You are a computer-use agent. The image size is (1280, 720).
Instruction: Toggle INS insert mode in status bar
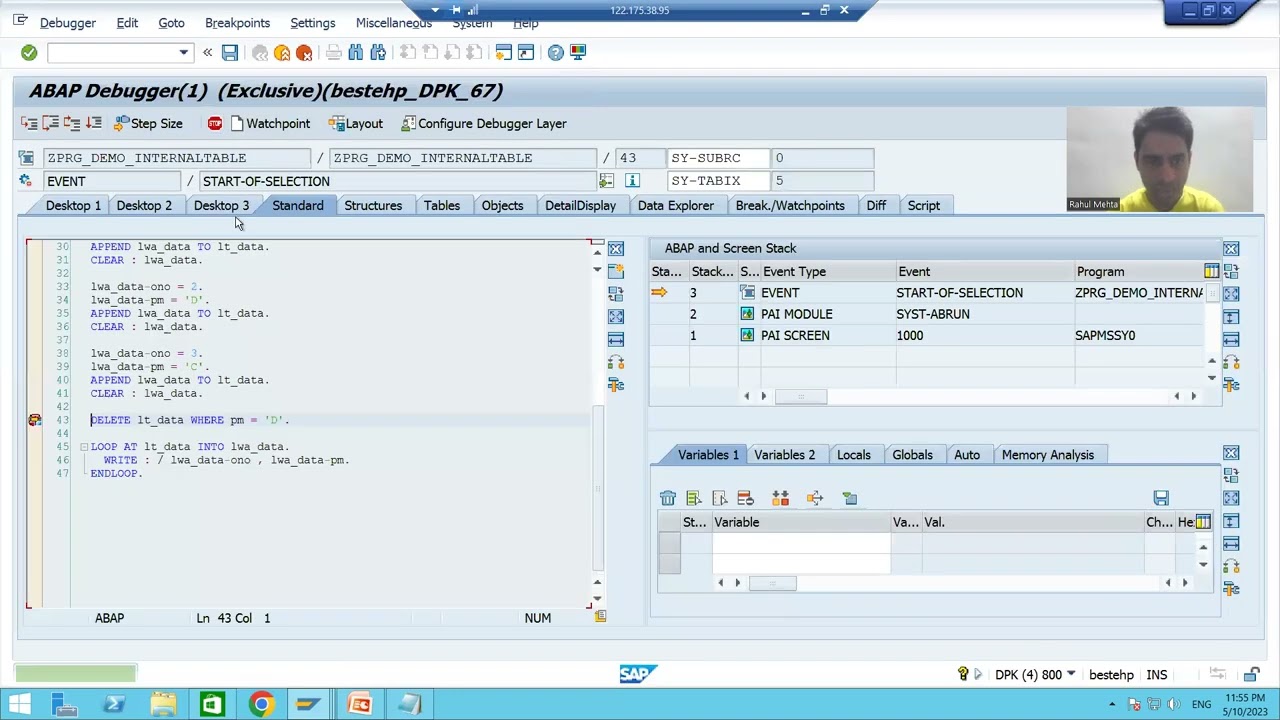tap(1157, 675)
